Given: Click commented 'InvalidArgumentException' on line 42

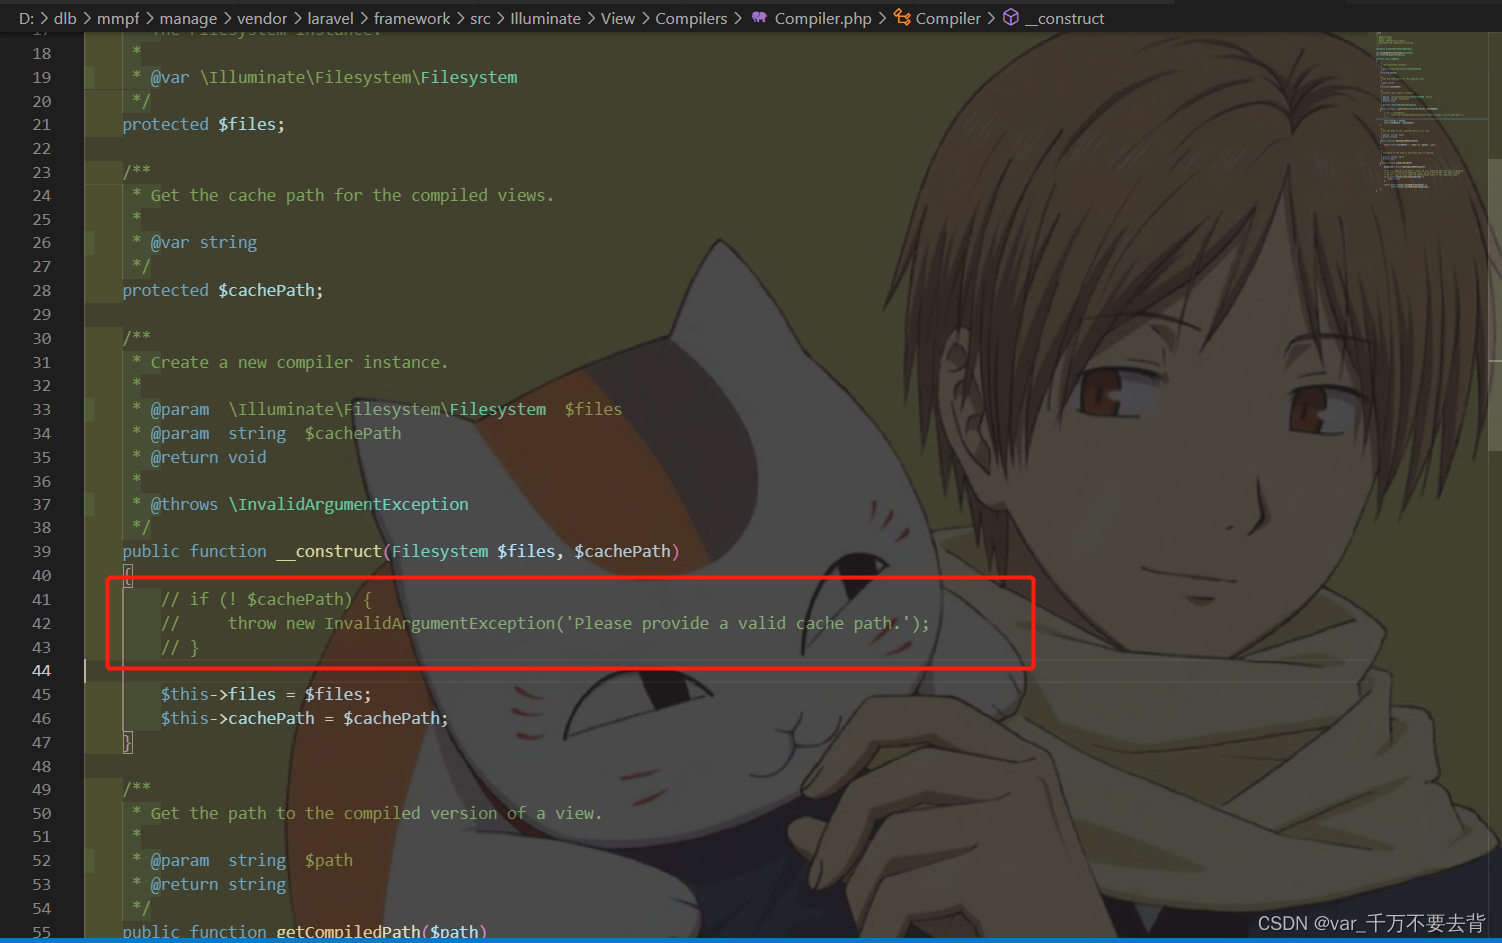Looking at the screenshot, I should point(440,623).
